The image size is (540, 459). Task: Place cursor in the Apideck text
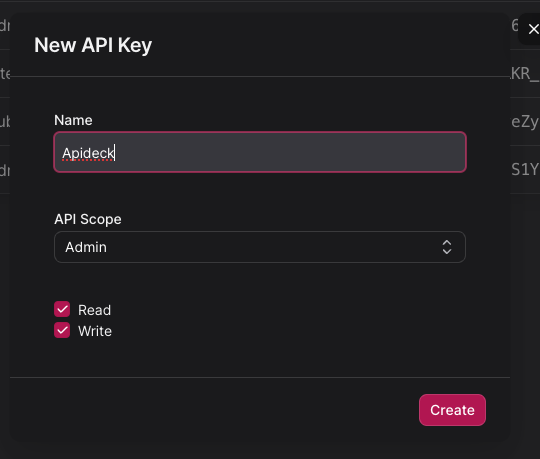pos(88,153)
